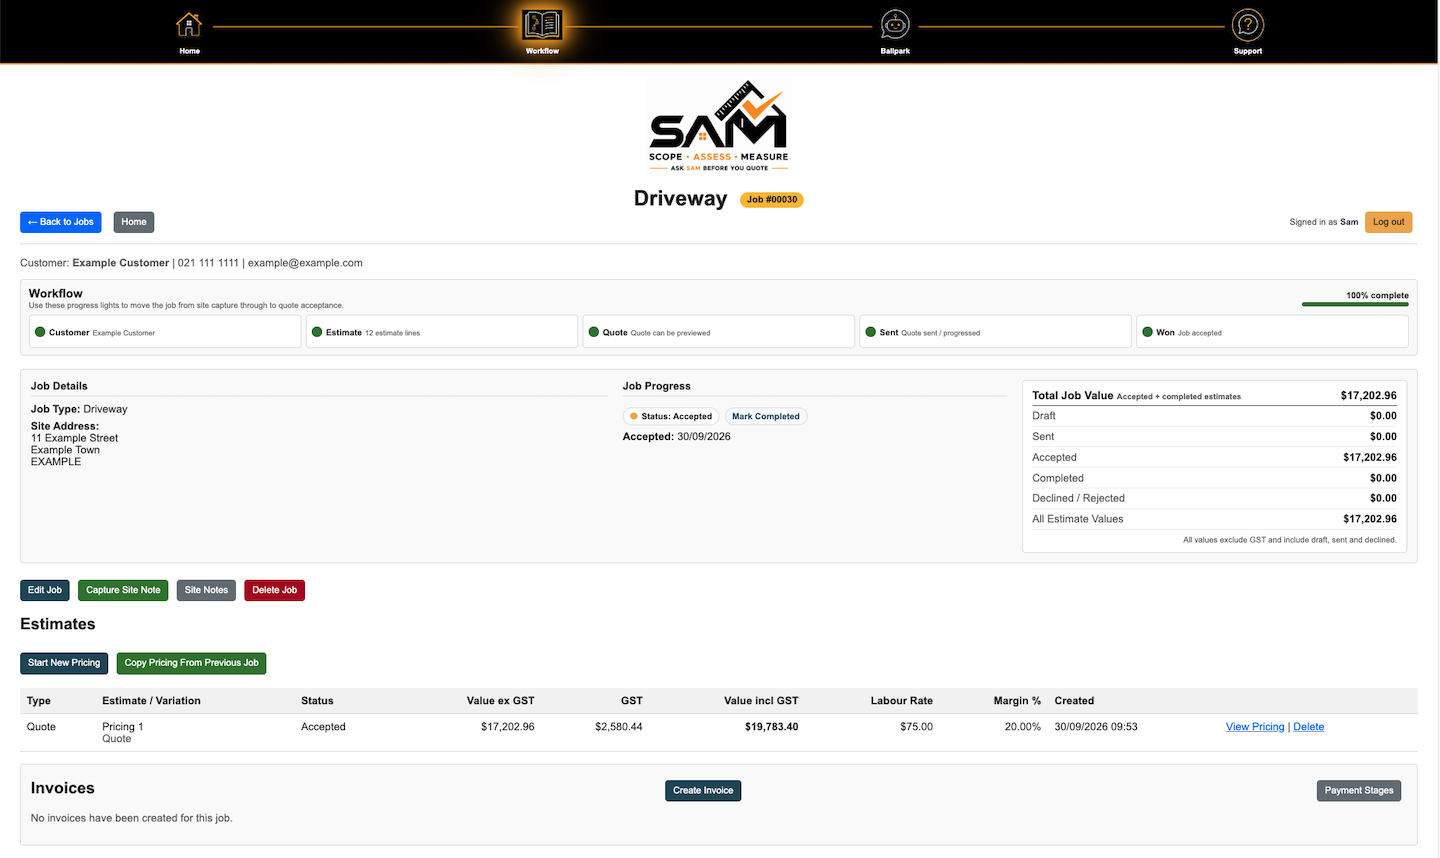This screenshot has height=858, width=1440.
Task: Click the green Quote workflow light
Action: point(594,332)
